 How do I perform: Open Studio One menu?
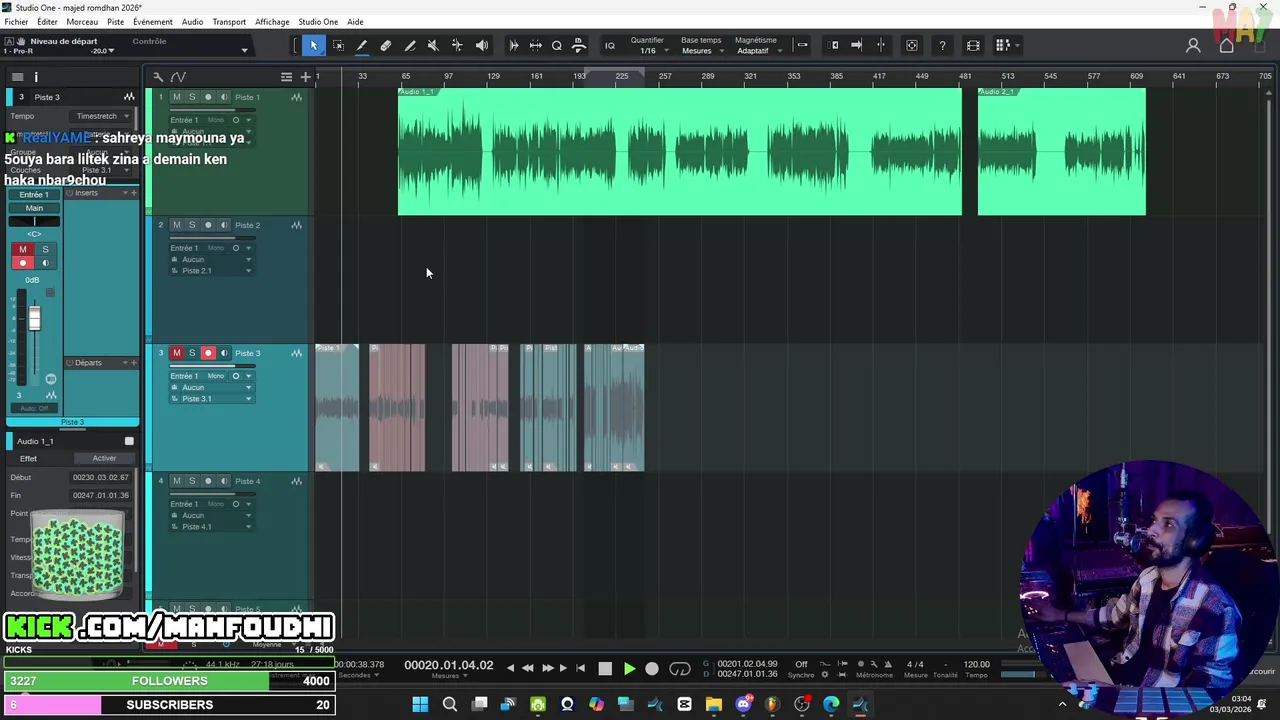coord(318,22)
